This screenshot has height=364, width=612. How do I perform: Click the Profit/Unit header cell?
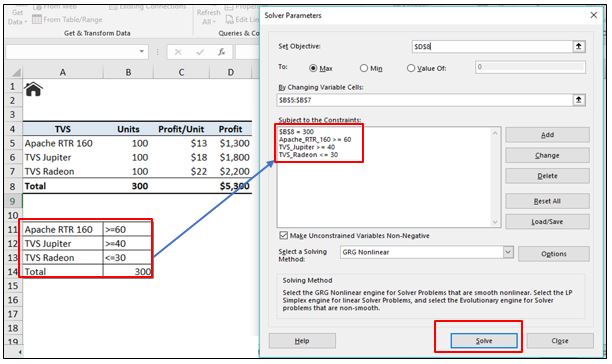point(181,129)
